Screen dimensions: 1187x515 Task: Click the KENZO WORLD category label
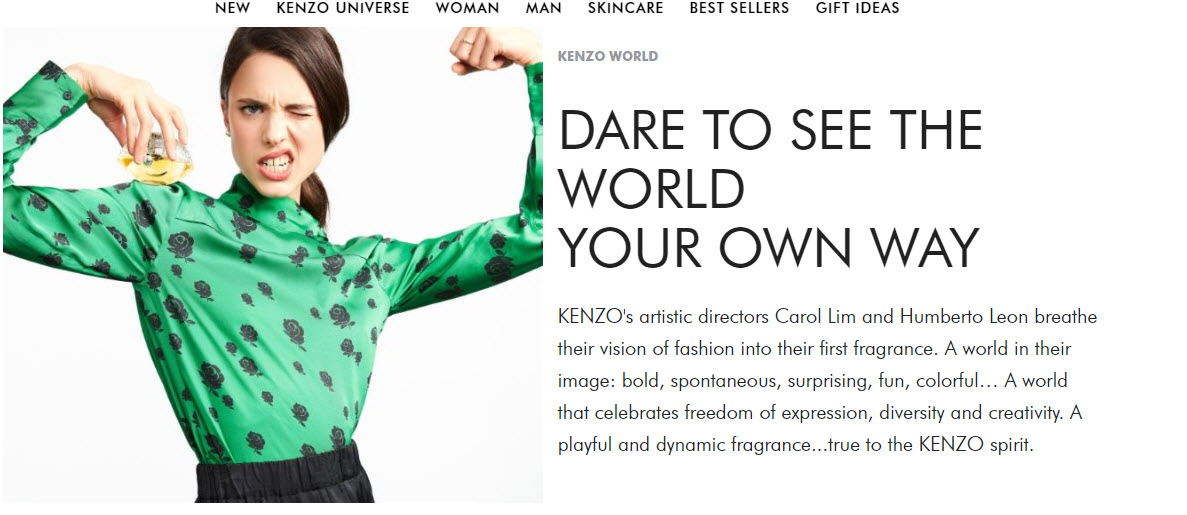(x=607, y=56)
